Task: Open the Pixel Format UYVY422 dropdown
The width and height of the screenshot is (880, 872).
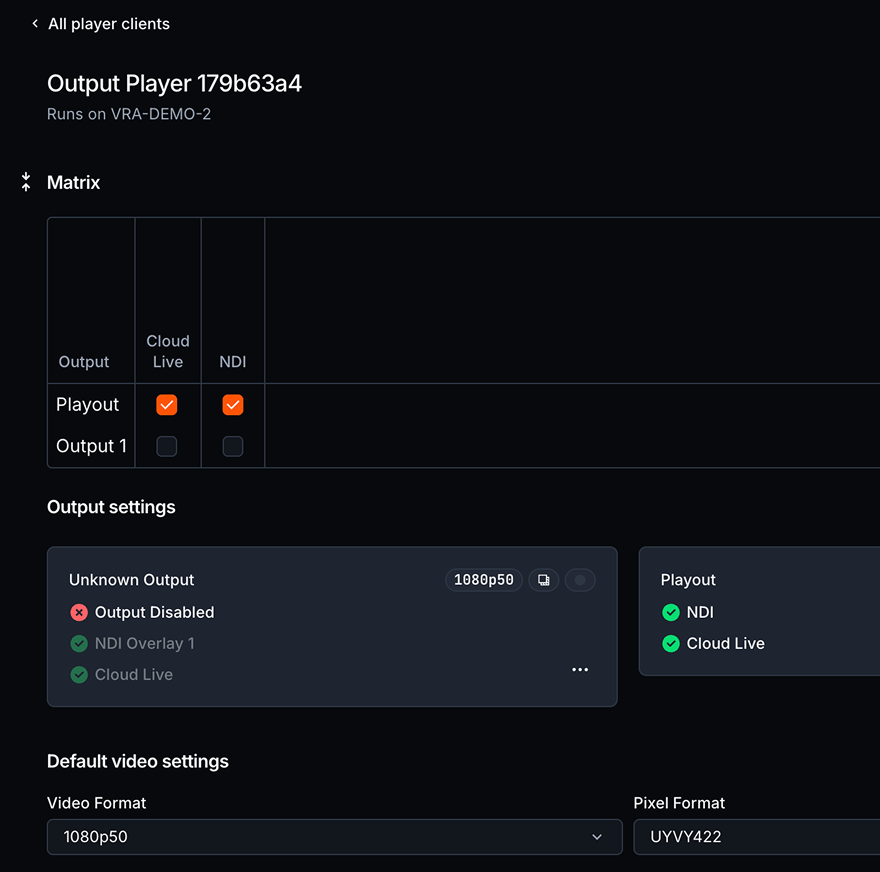Action: click(757, 837)
